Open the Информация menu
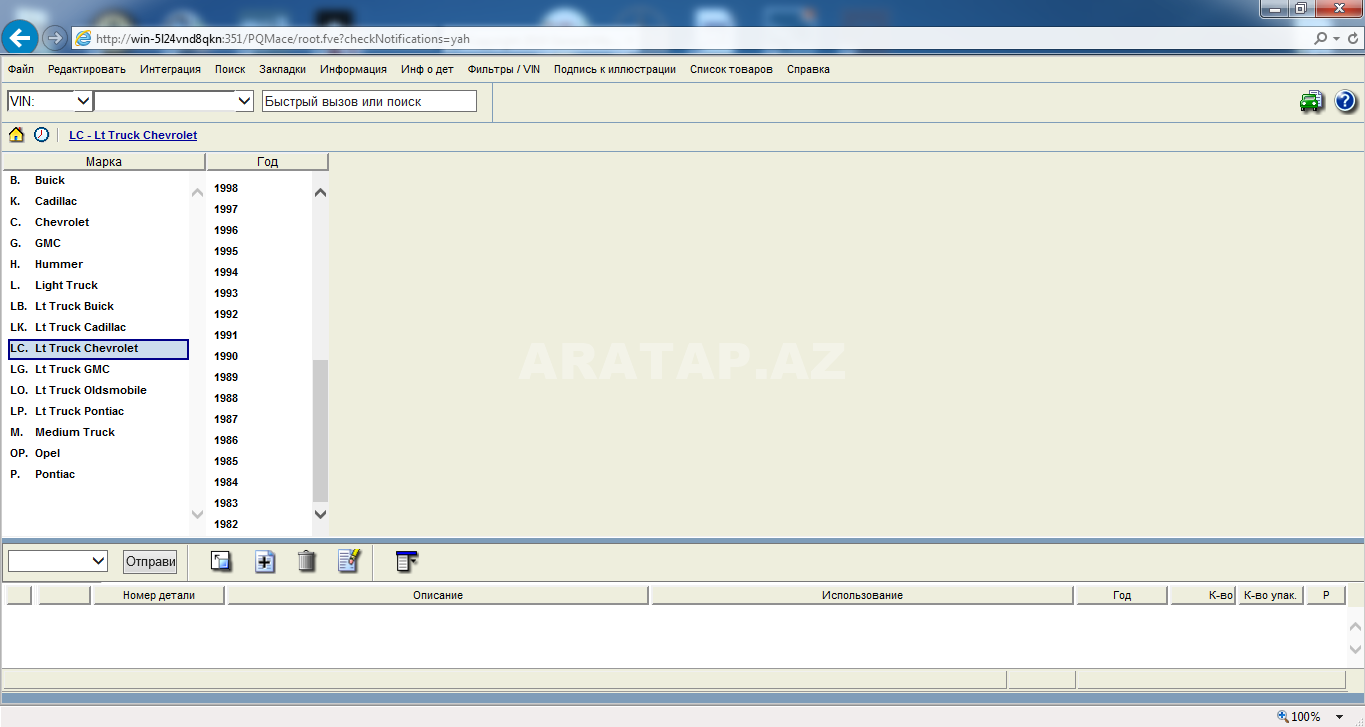 coord(353,69)
